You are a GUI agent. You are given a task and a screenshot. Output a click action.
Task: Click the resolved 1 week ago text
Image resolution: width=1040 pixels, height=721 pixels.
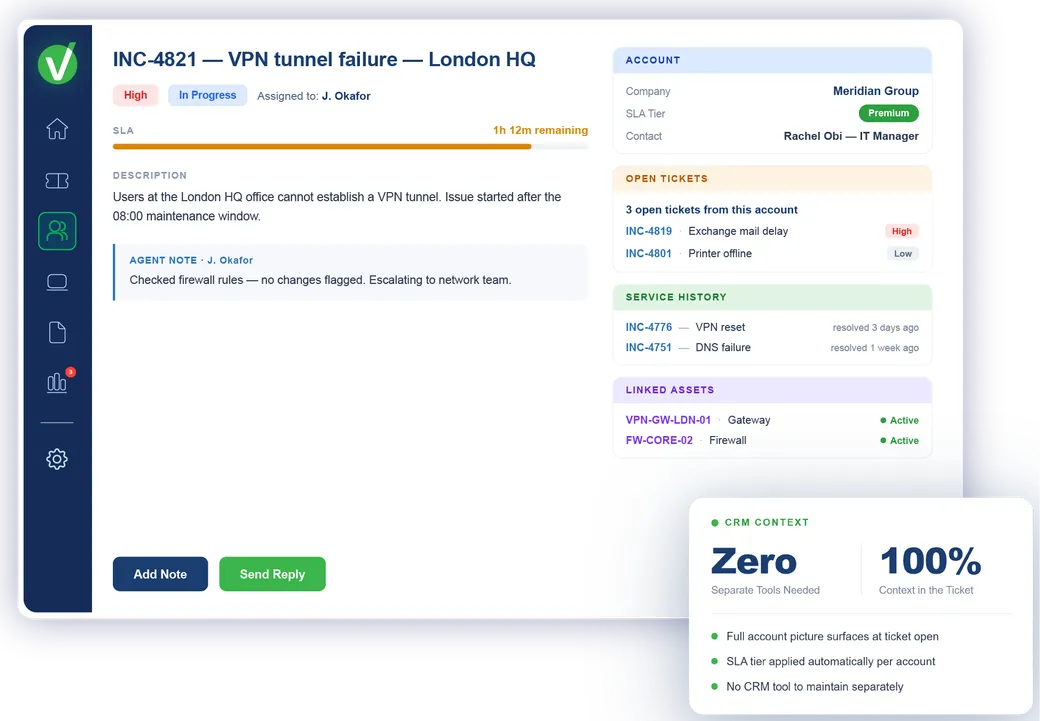pyautogui.click(x=874, y=348)
